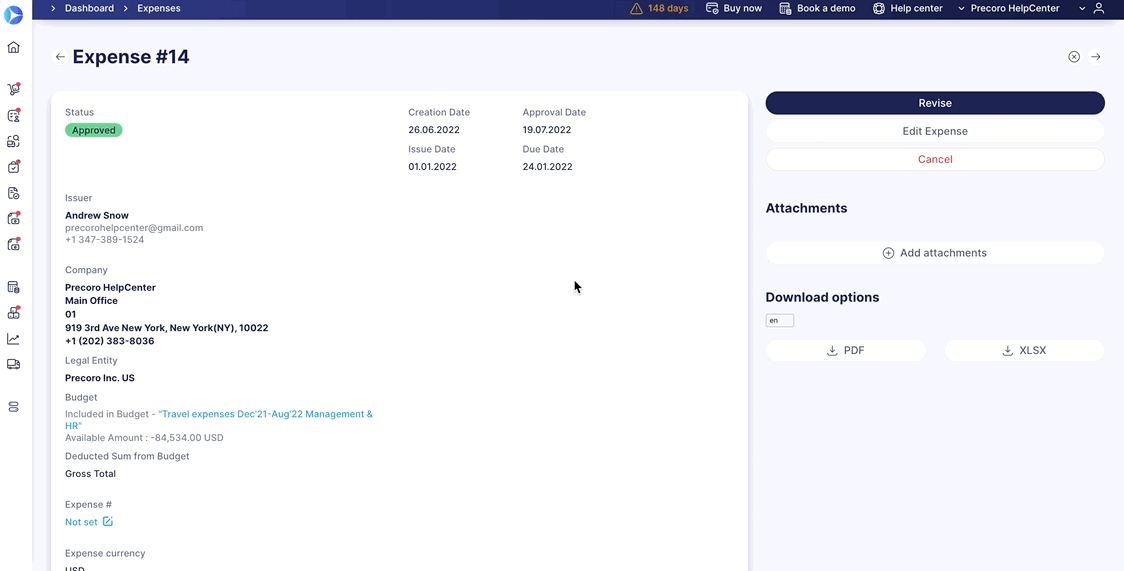This screenshot has height=571, width=1124.
Task: Click the Edit Expense button
Action: (x=935, y=131)
